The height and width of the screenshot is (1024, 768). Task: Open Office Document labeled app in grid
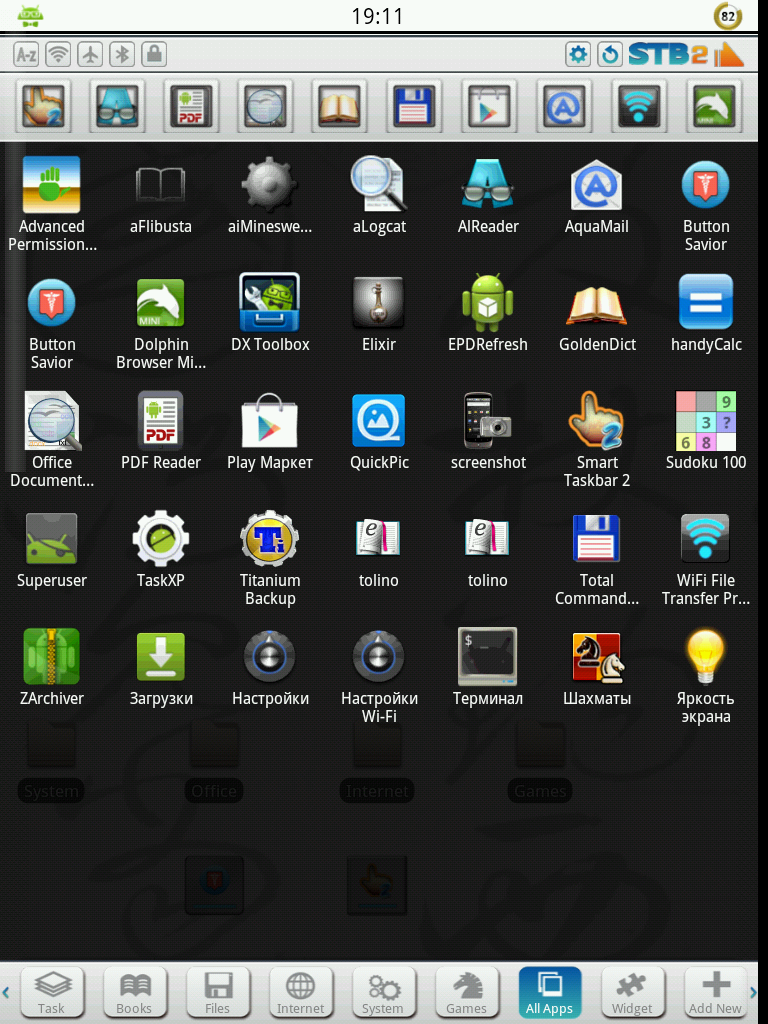coord(52,440)
